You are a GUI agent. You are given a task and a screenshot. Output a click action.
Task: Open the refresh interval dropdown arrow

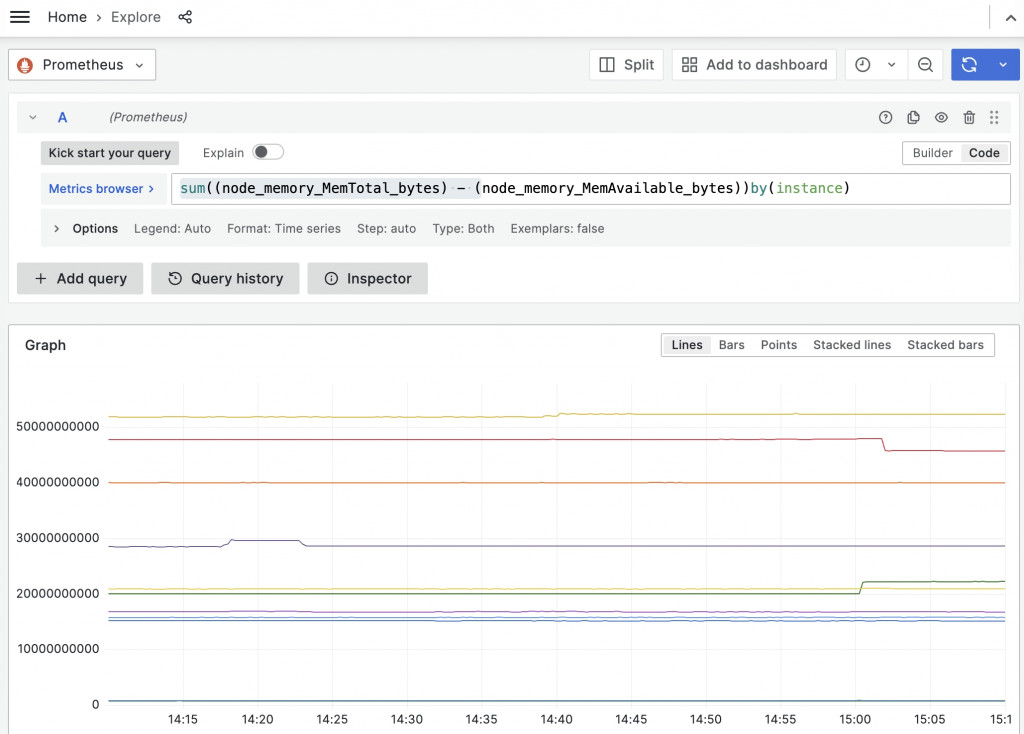point(1003,65)
